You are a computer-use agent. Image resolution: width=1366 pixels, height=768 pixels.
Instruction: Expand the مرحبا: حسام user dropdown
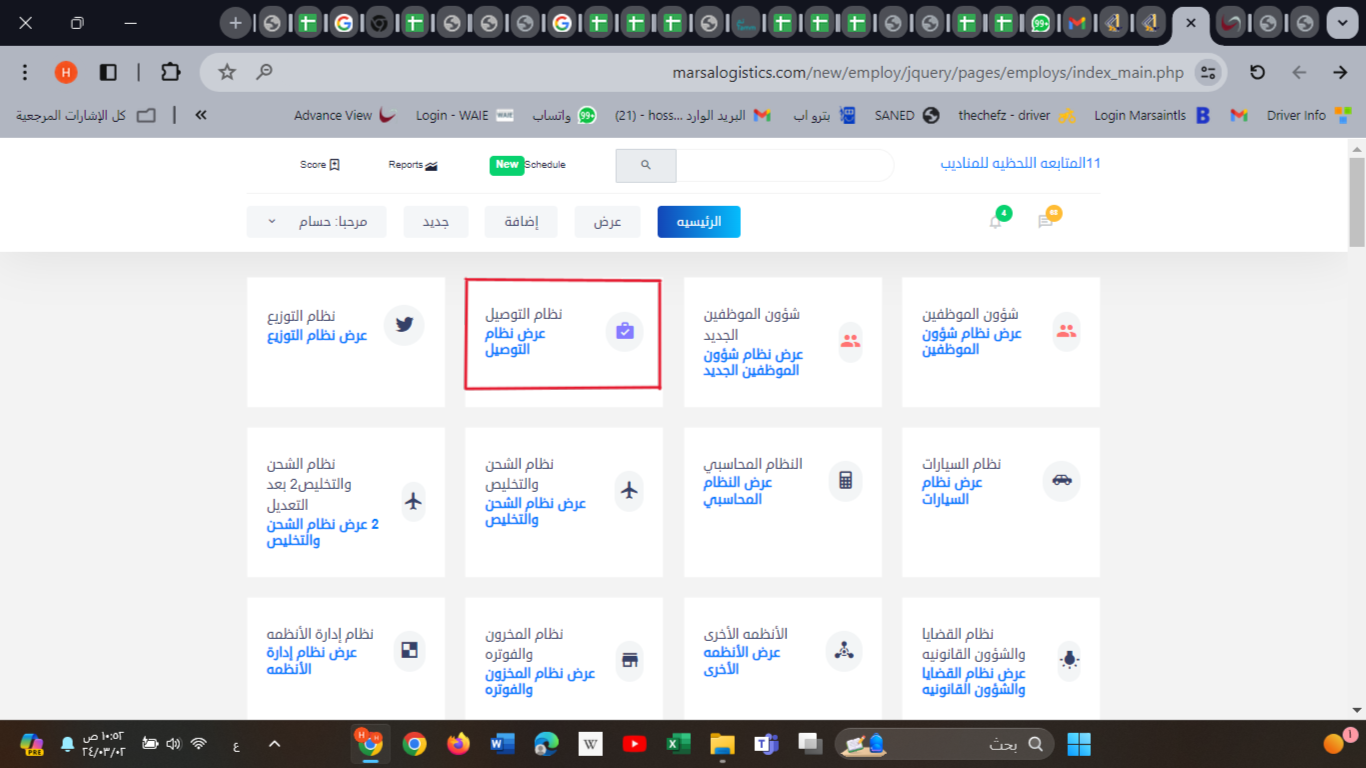[x=316, y=222]
